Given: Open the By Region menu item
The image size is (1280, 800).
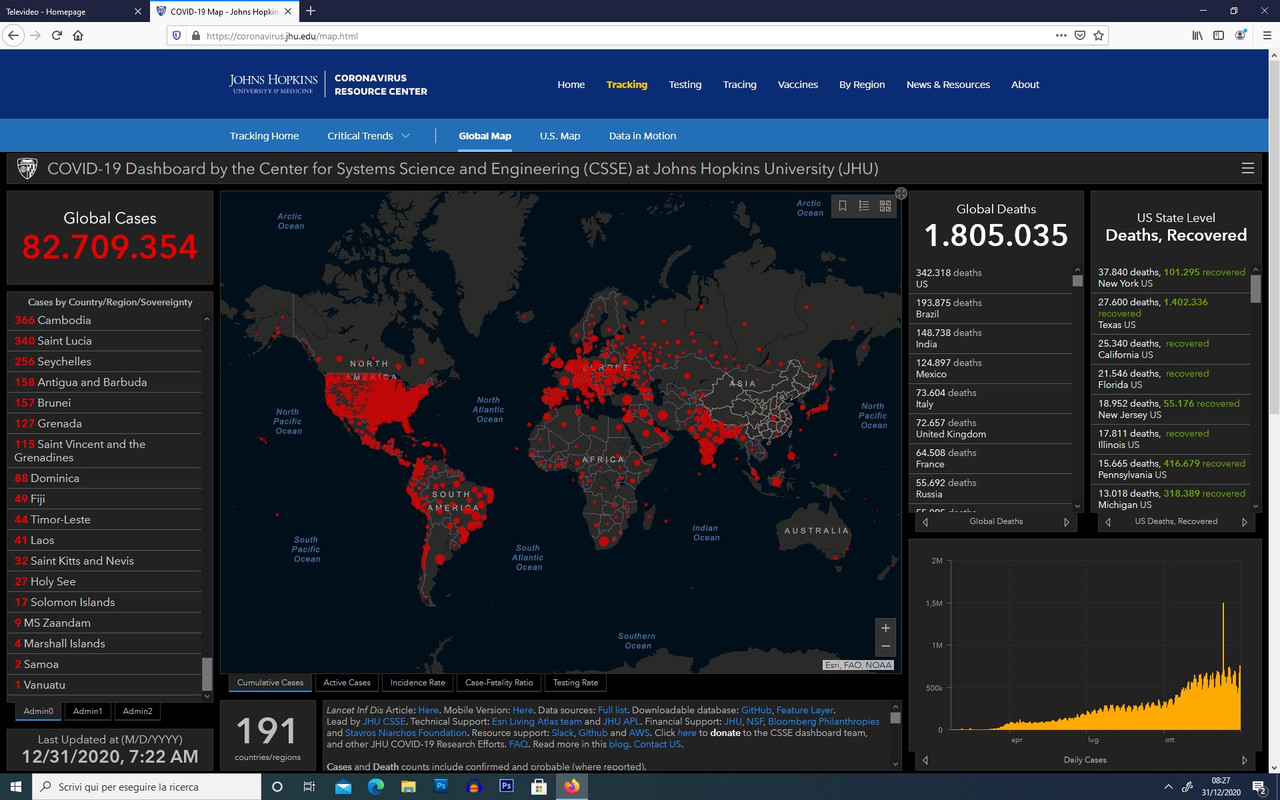Looking at the screenshot, I should (862, 85).
